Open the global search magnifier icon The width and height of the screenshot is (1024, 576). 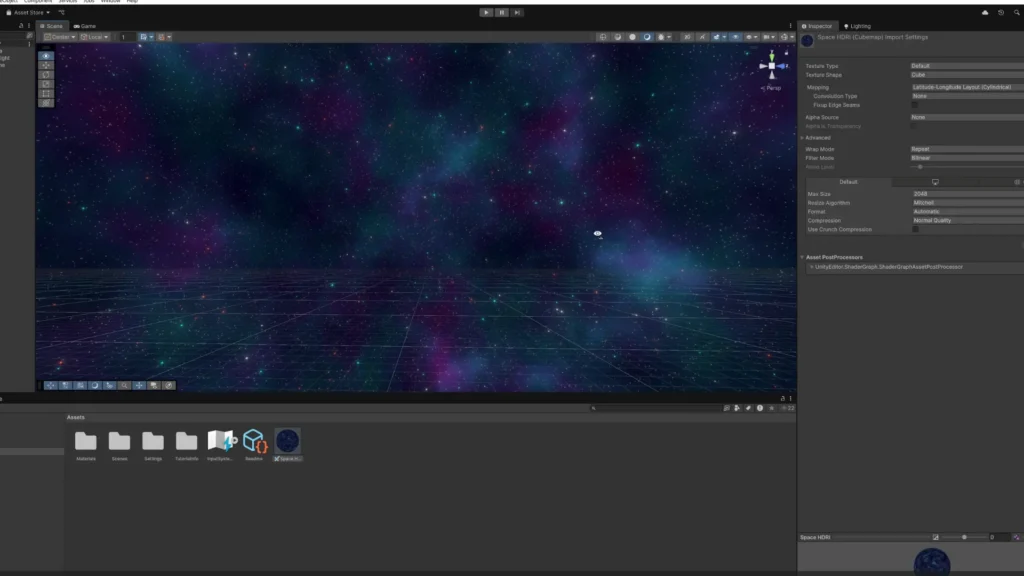[x=1017, y=12]
